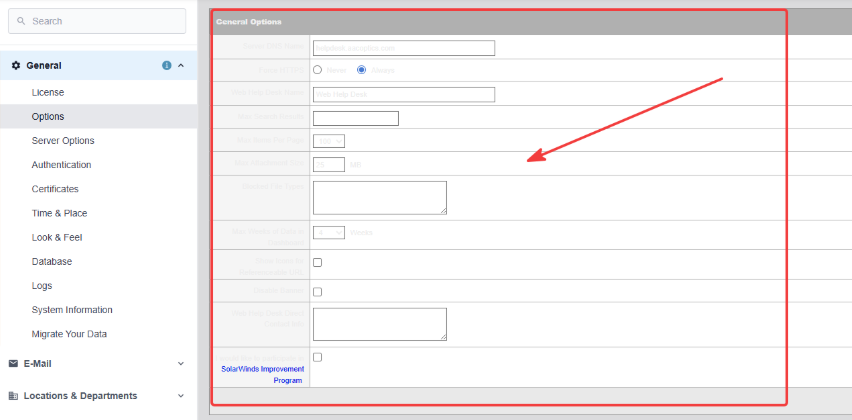Open the Max Items Per Page dropdown
This screenshot has width=852, height=420.
coord(329,141)
